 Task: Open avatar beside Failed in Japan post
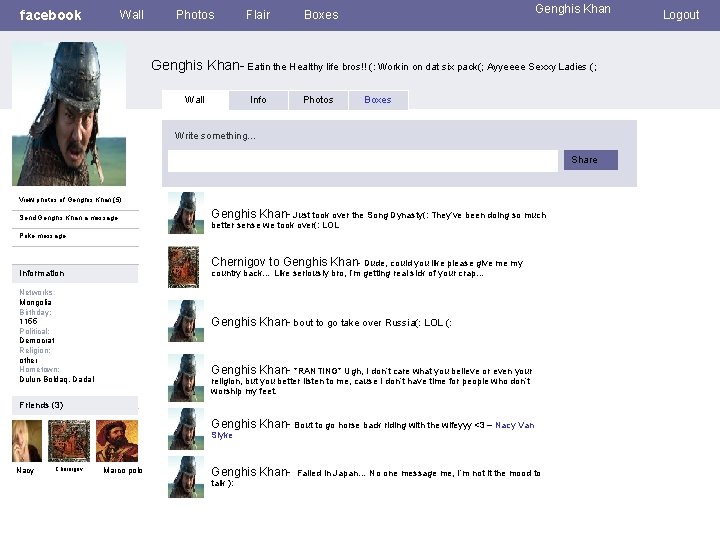point(186,477)
